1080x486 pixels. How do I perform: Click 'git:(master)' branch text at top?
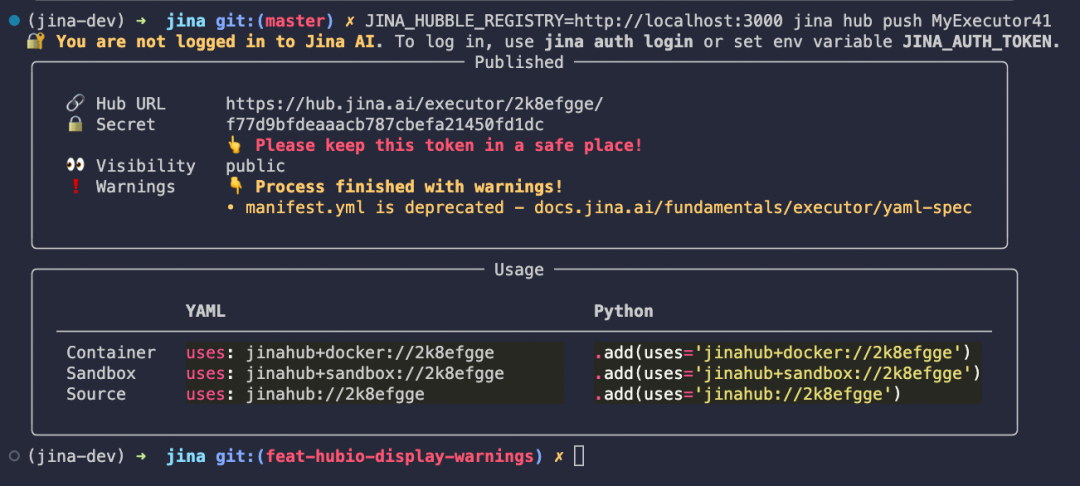pyautogui.click(x=275, y=21)
